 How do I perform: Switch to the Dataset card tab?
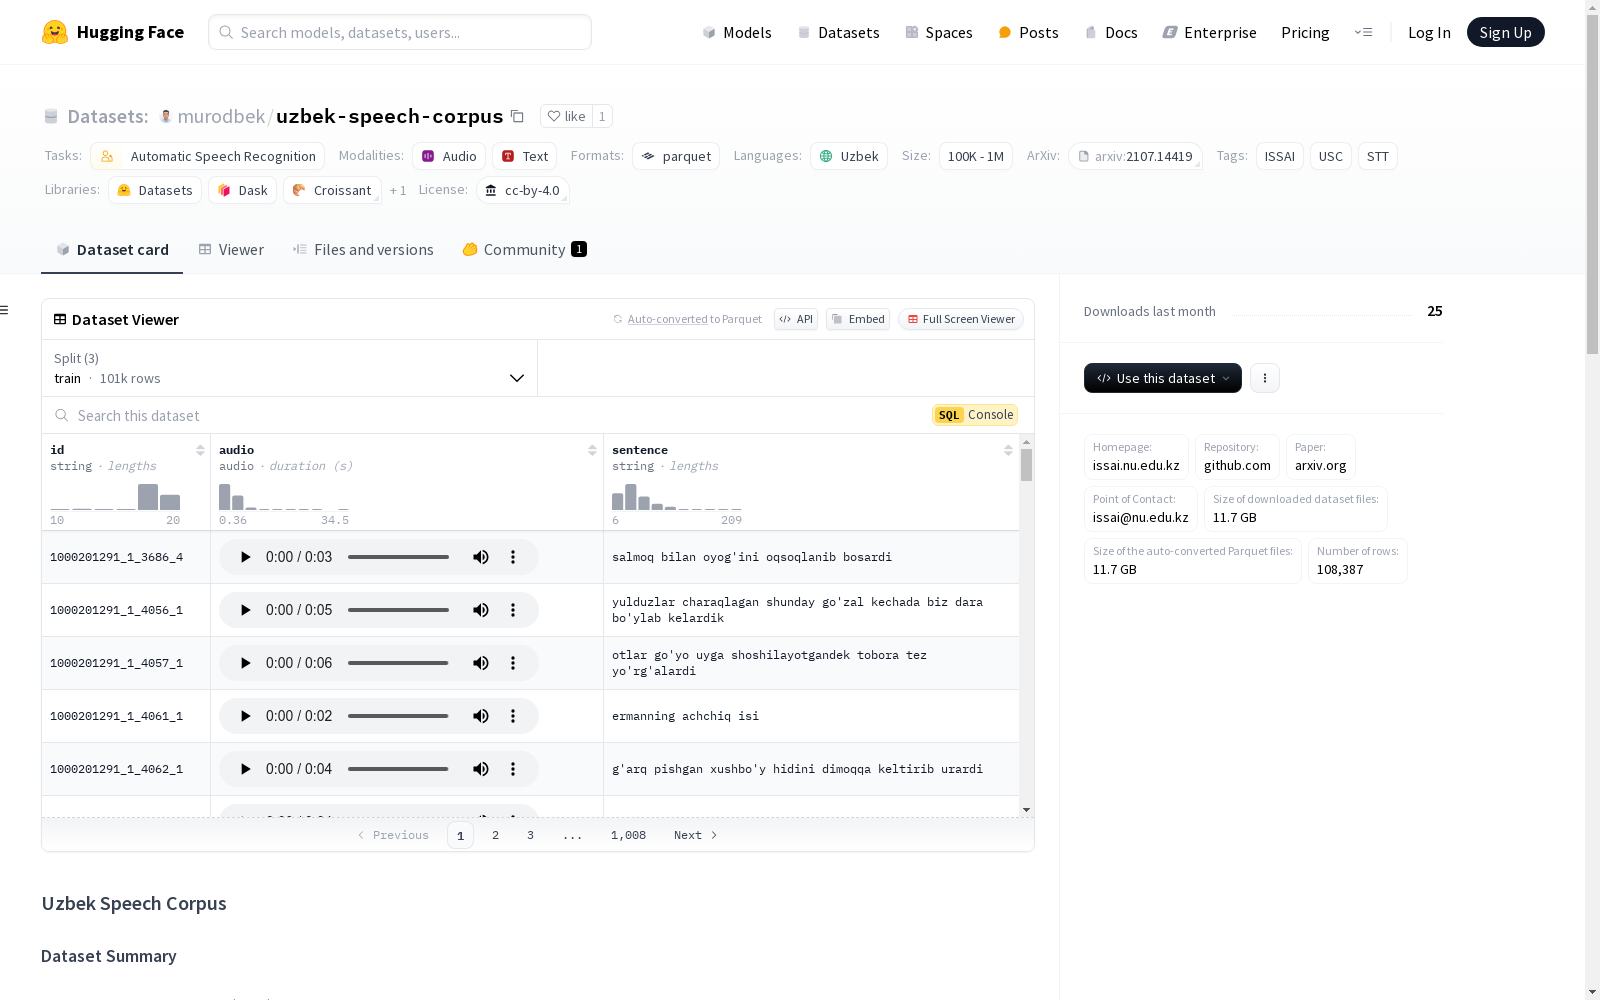[112, 250]
